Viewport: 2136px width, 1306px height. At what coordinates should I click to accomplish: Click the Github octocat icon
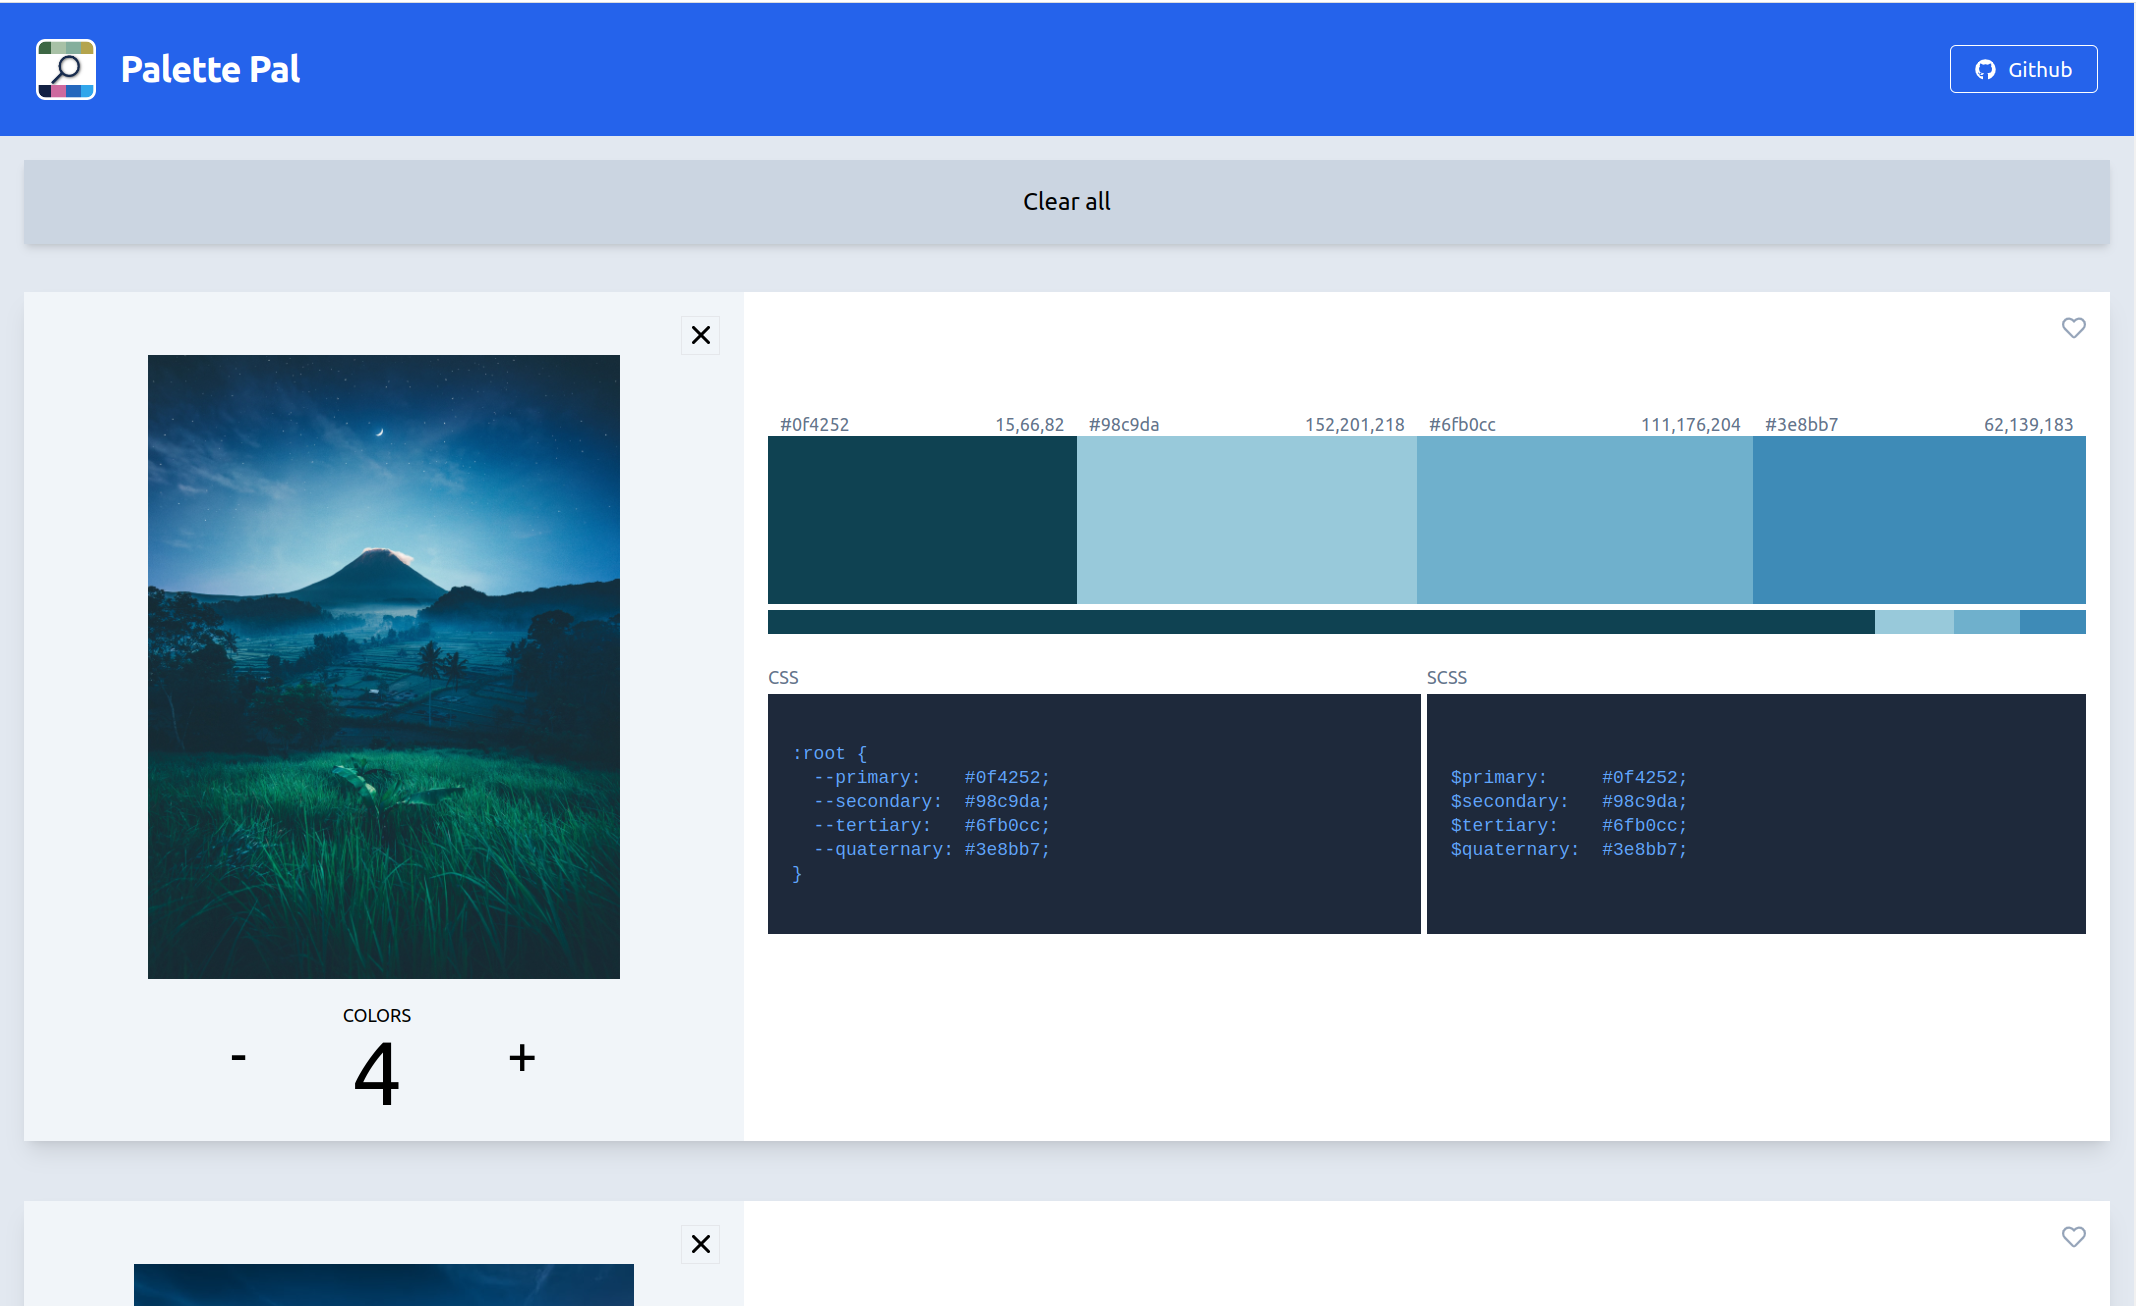click(1984, 69)
